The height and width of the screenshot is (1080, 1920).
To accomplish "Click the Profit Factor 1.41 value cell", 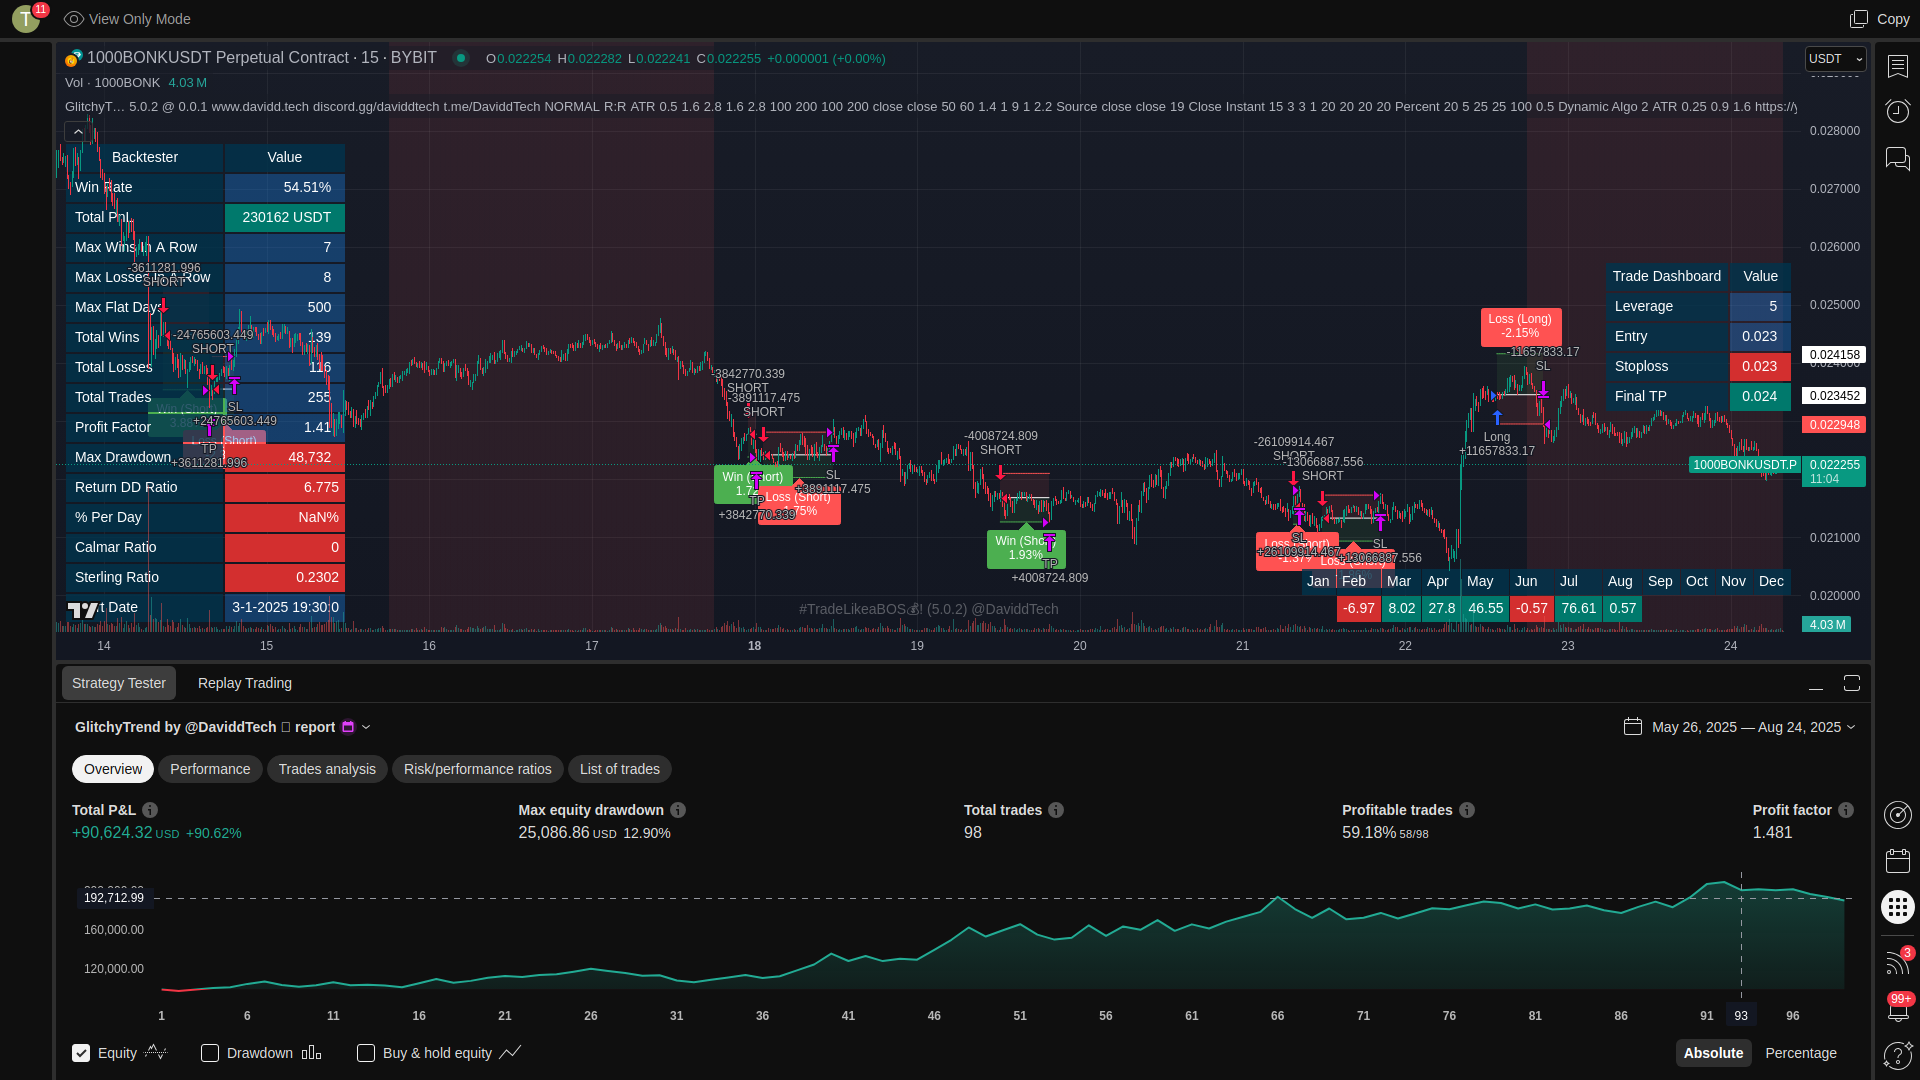I will pyautogui.click(x=285, y=427).
